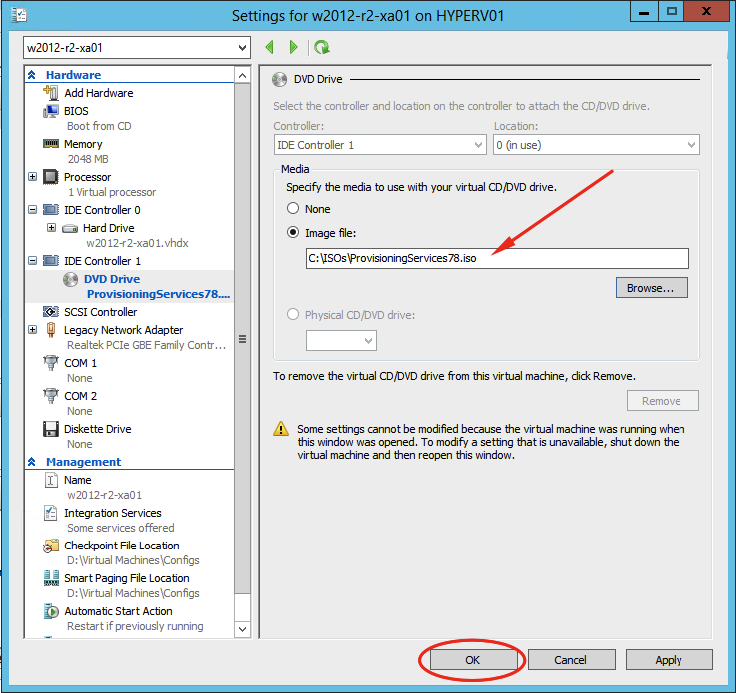Expand the Hard Drive tree node

(52, 228)
